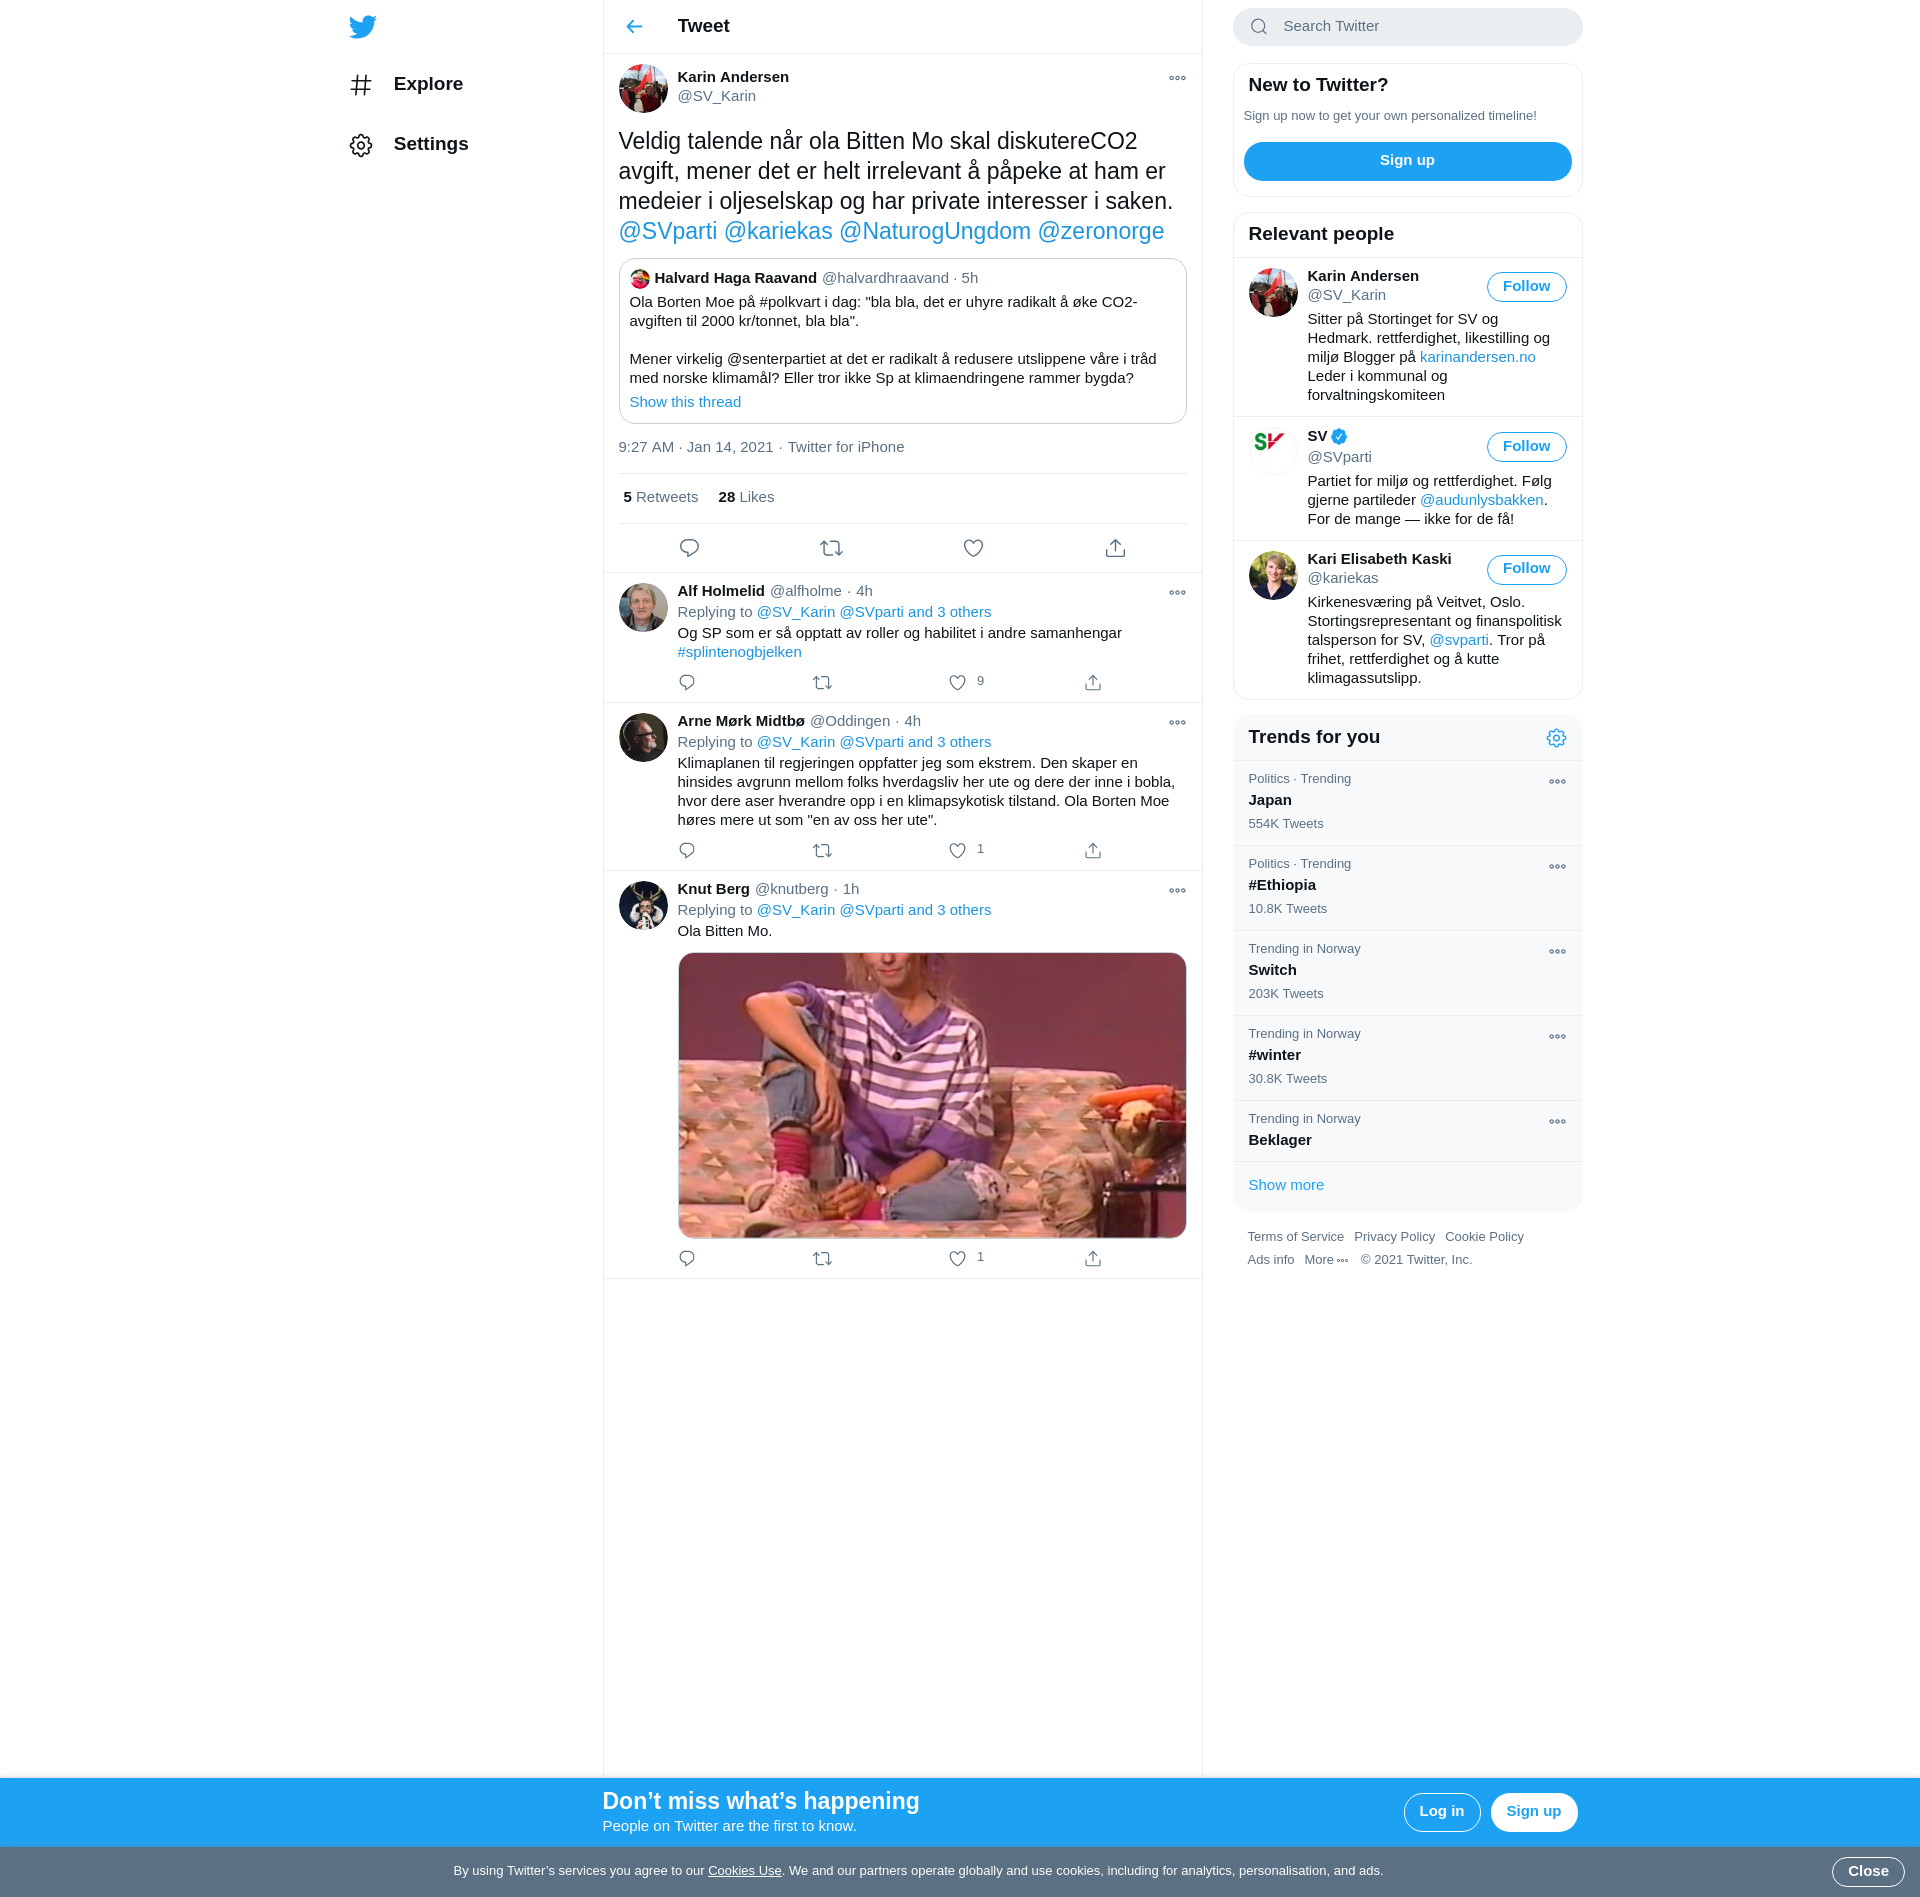1920x1897 pixels.
Task: Click the Twitter bird logo
Action: (362, 27)
